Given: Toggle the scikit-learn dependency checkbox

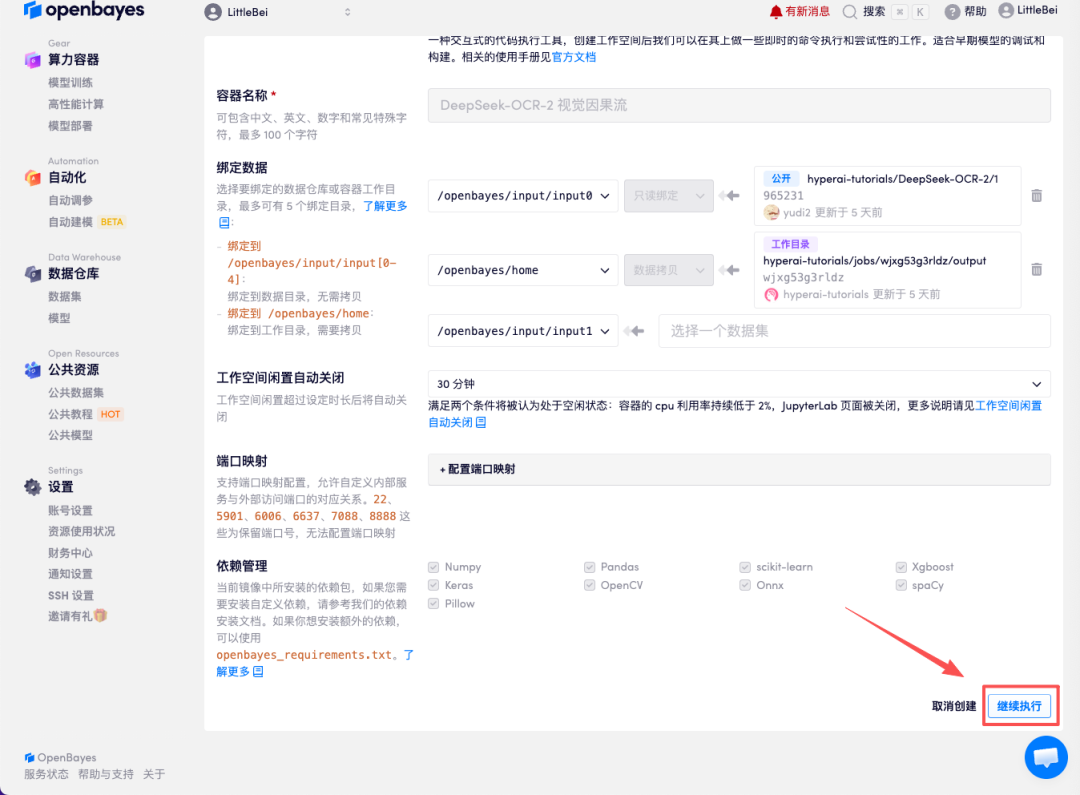Looking at the screenshot, I should tap(745, 568).
